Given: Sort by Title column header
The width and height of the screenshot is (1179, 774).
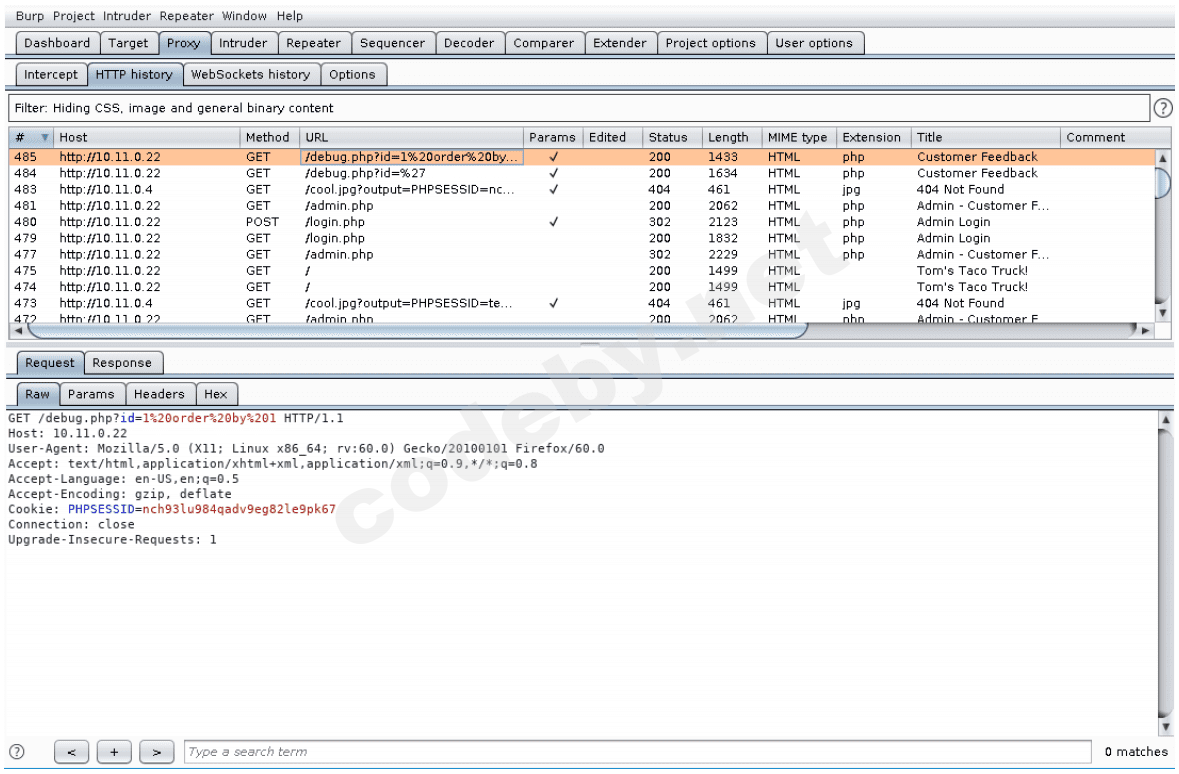Looking at the screenshot, I should [985, 138].
